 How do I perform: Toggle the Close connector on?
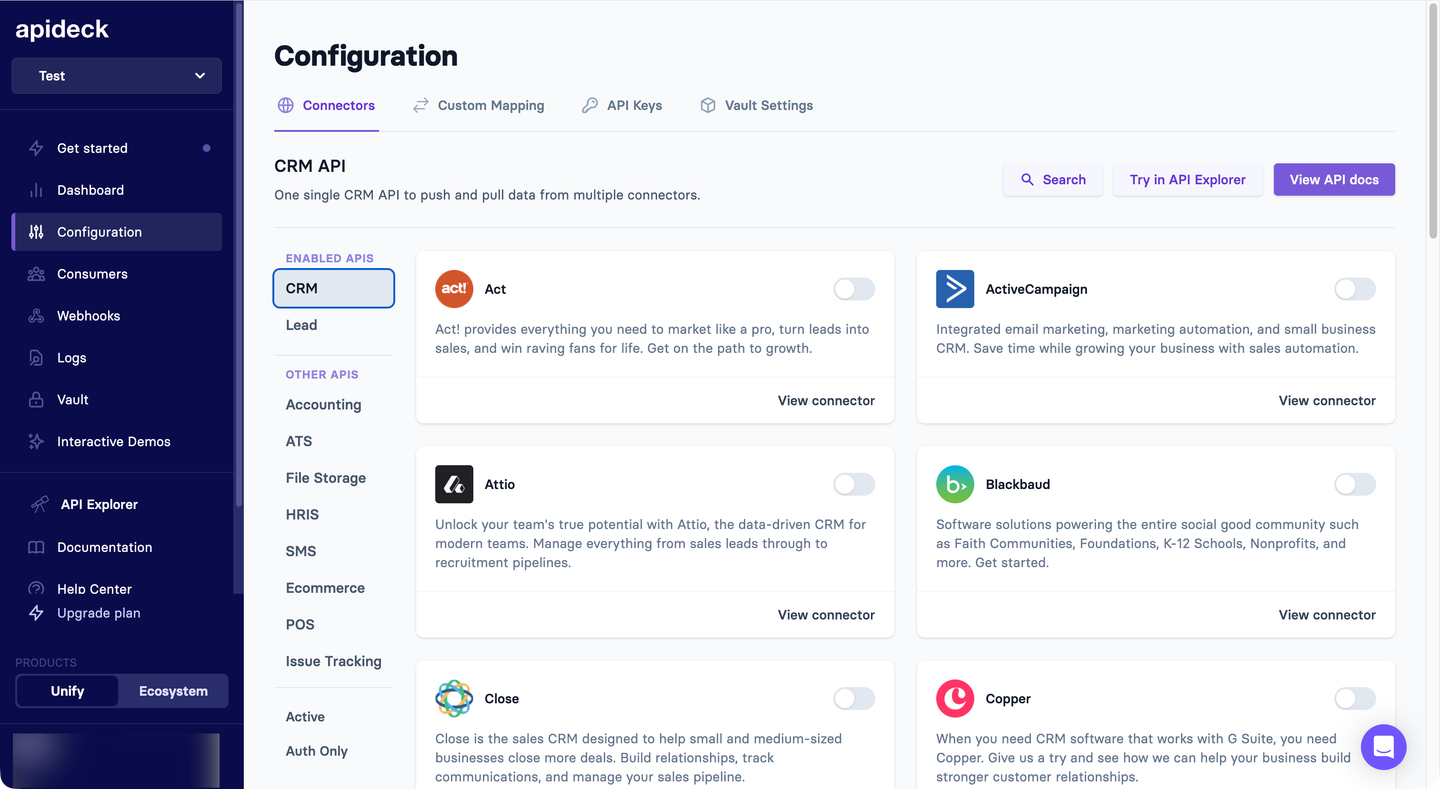pyautogui.click(x=854, y=699)
